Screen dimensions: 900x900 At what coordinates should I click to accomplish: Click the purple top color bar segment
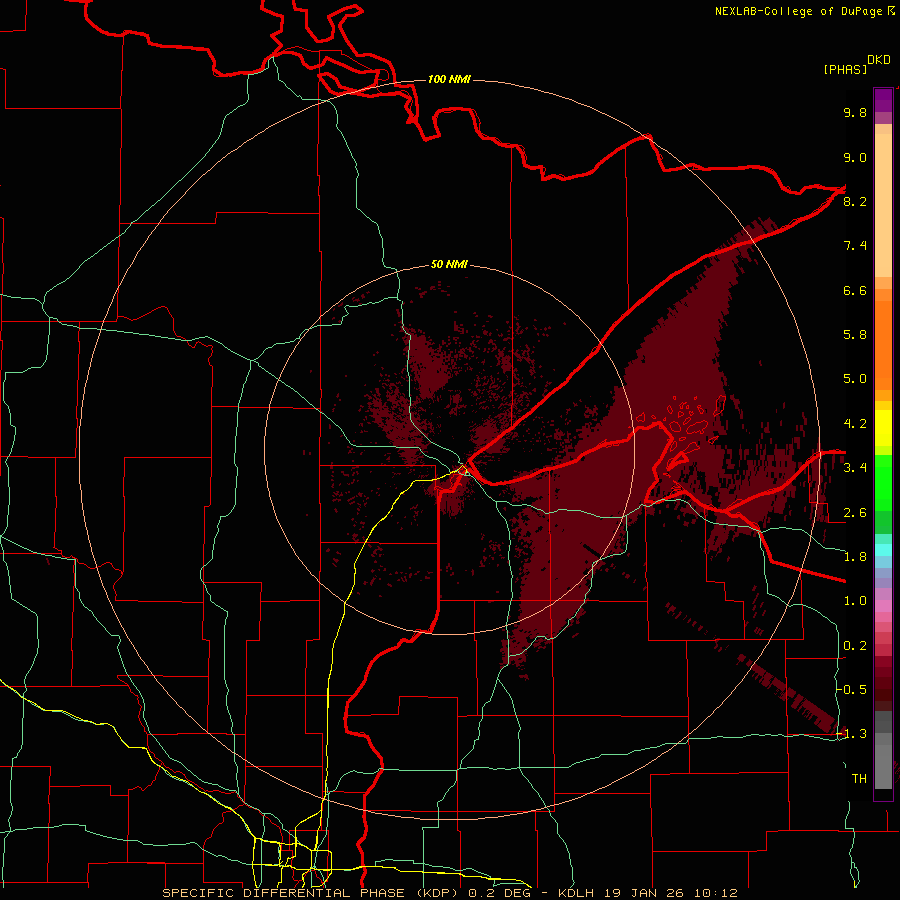883,100
